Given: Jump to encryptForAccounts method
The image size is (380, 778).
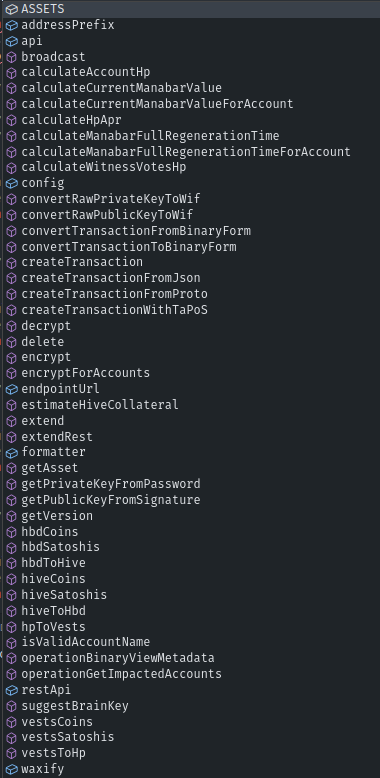Looking at the screenshot, I should [x=85, y=373].
